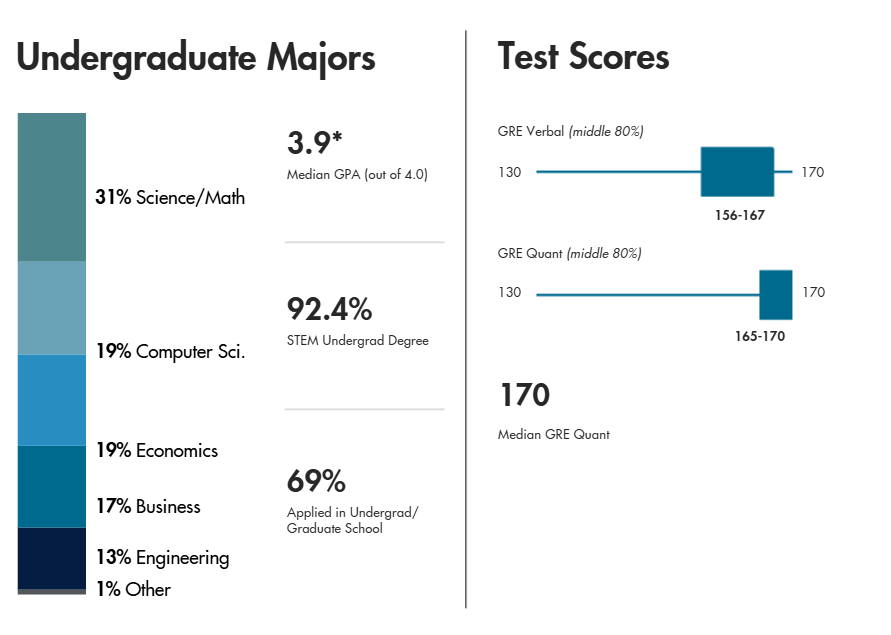Image resolution: width=891 pixels, height=635 pixels.
Task: Click the Engineering navy bar segment
Action: pos(52,558)
